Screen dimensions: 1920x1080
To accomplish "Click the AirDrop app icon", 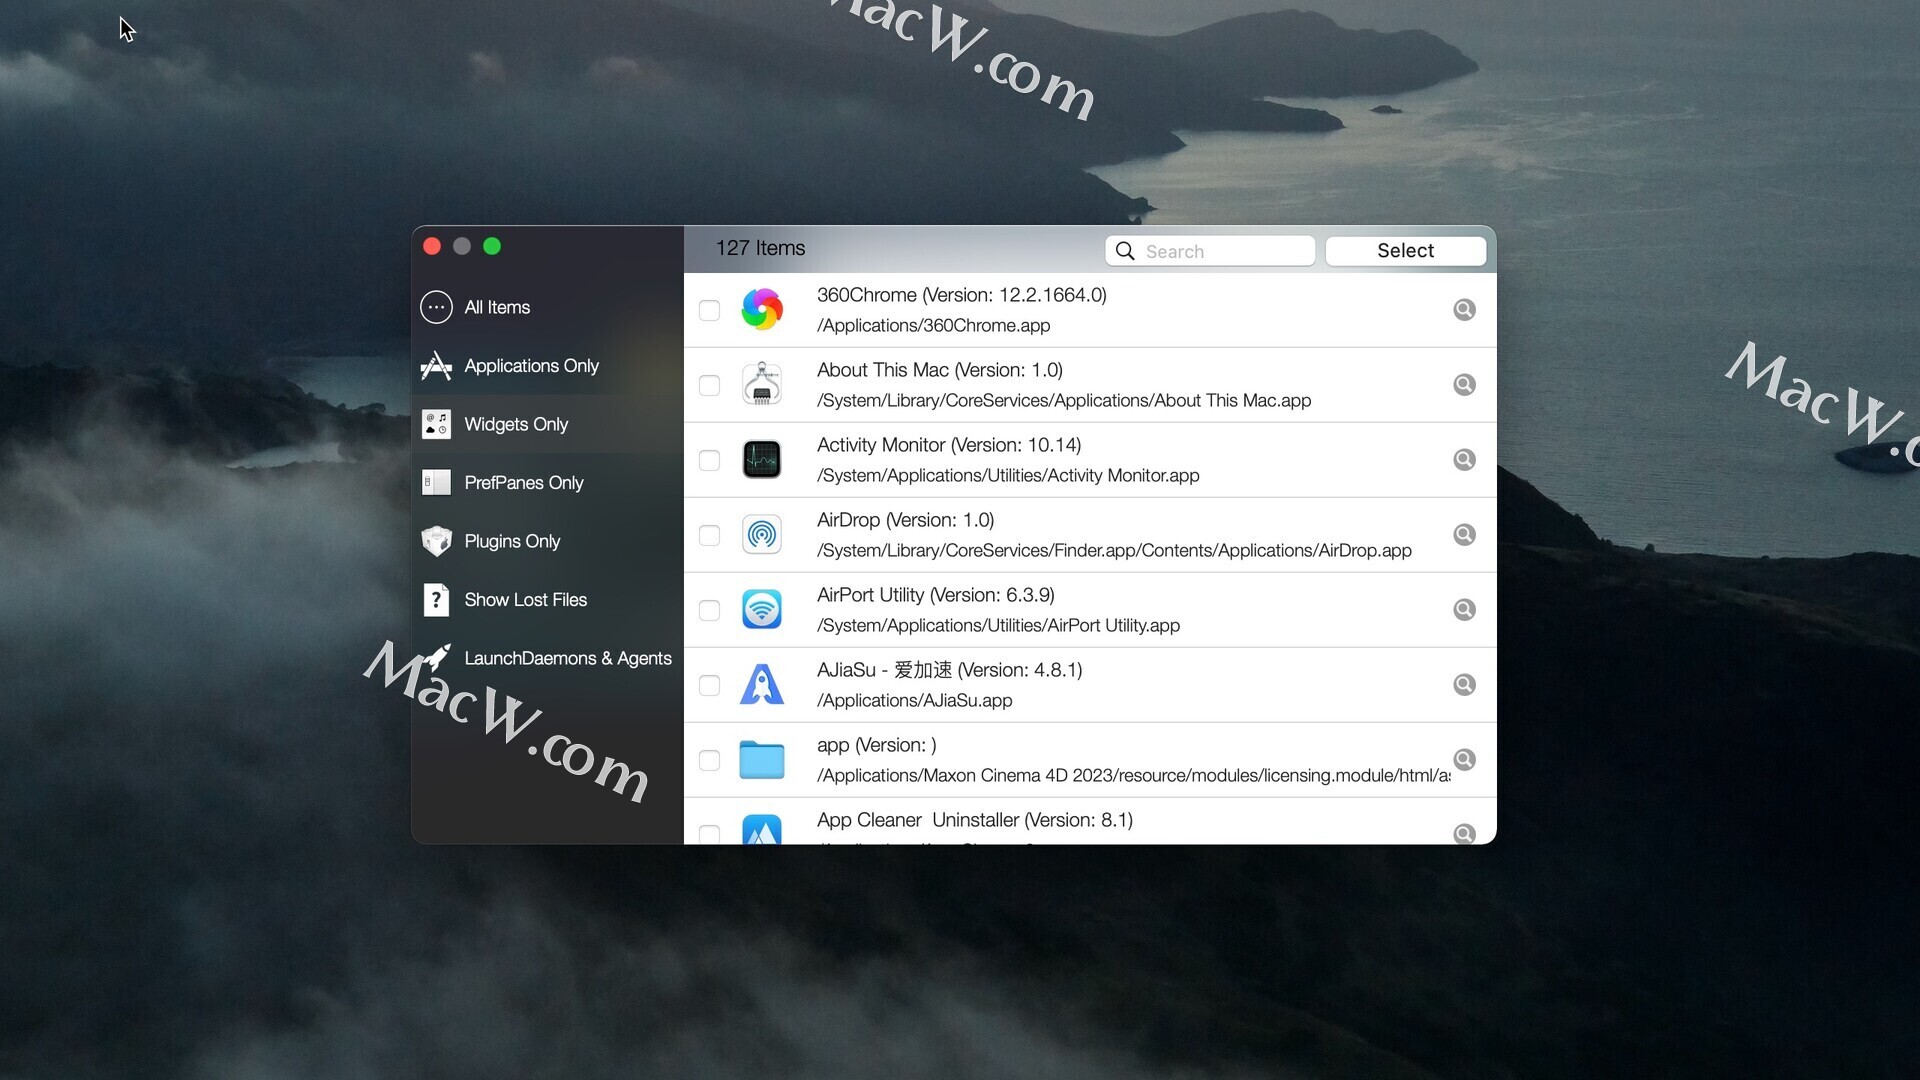I will coord(762,534).
